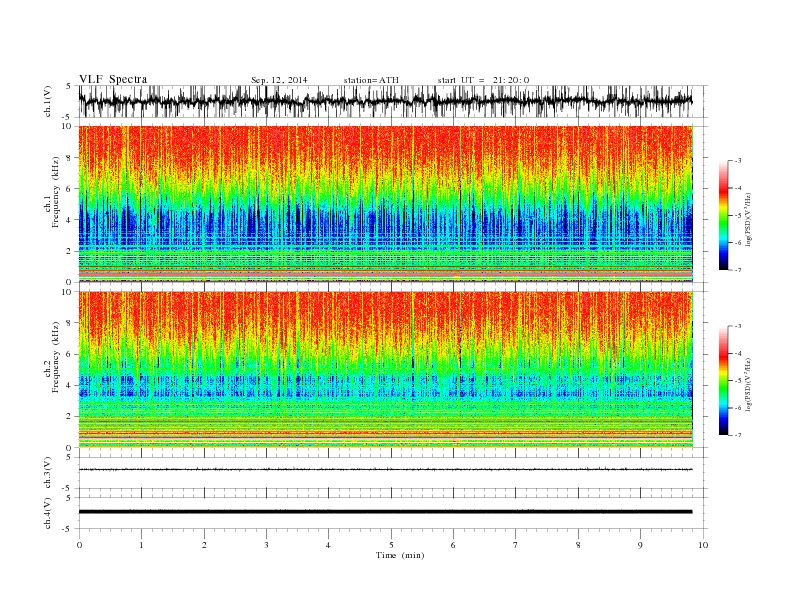The image size is (792, 612).
Task: Click the time axis tick label "1"
Action: click(141, 545)
